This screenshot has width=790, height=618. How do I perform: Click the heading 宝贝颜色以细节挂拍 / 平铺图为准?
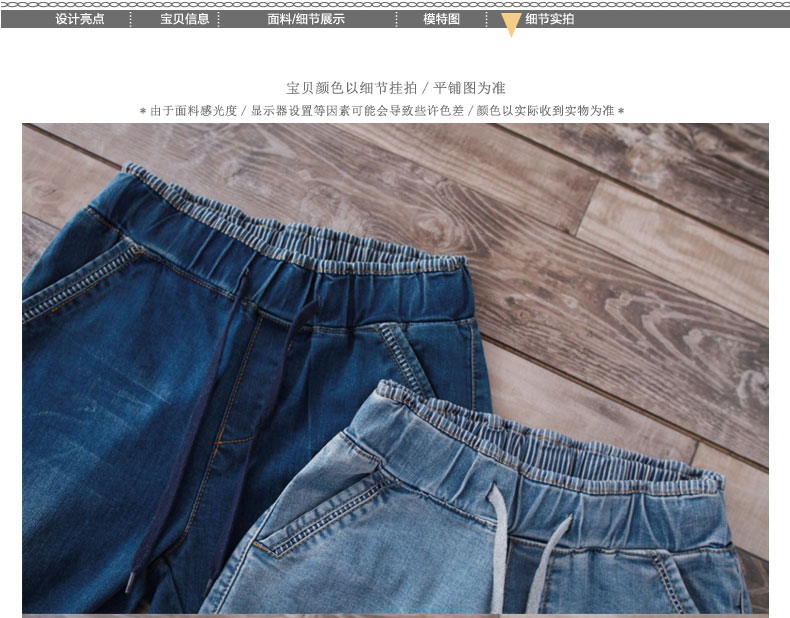click(396, 88)
